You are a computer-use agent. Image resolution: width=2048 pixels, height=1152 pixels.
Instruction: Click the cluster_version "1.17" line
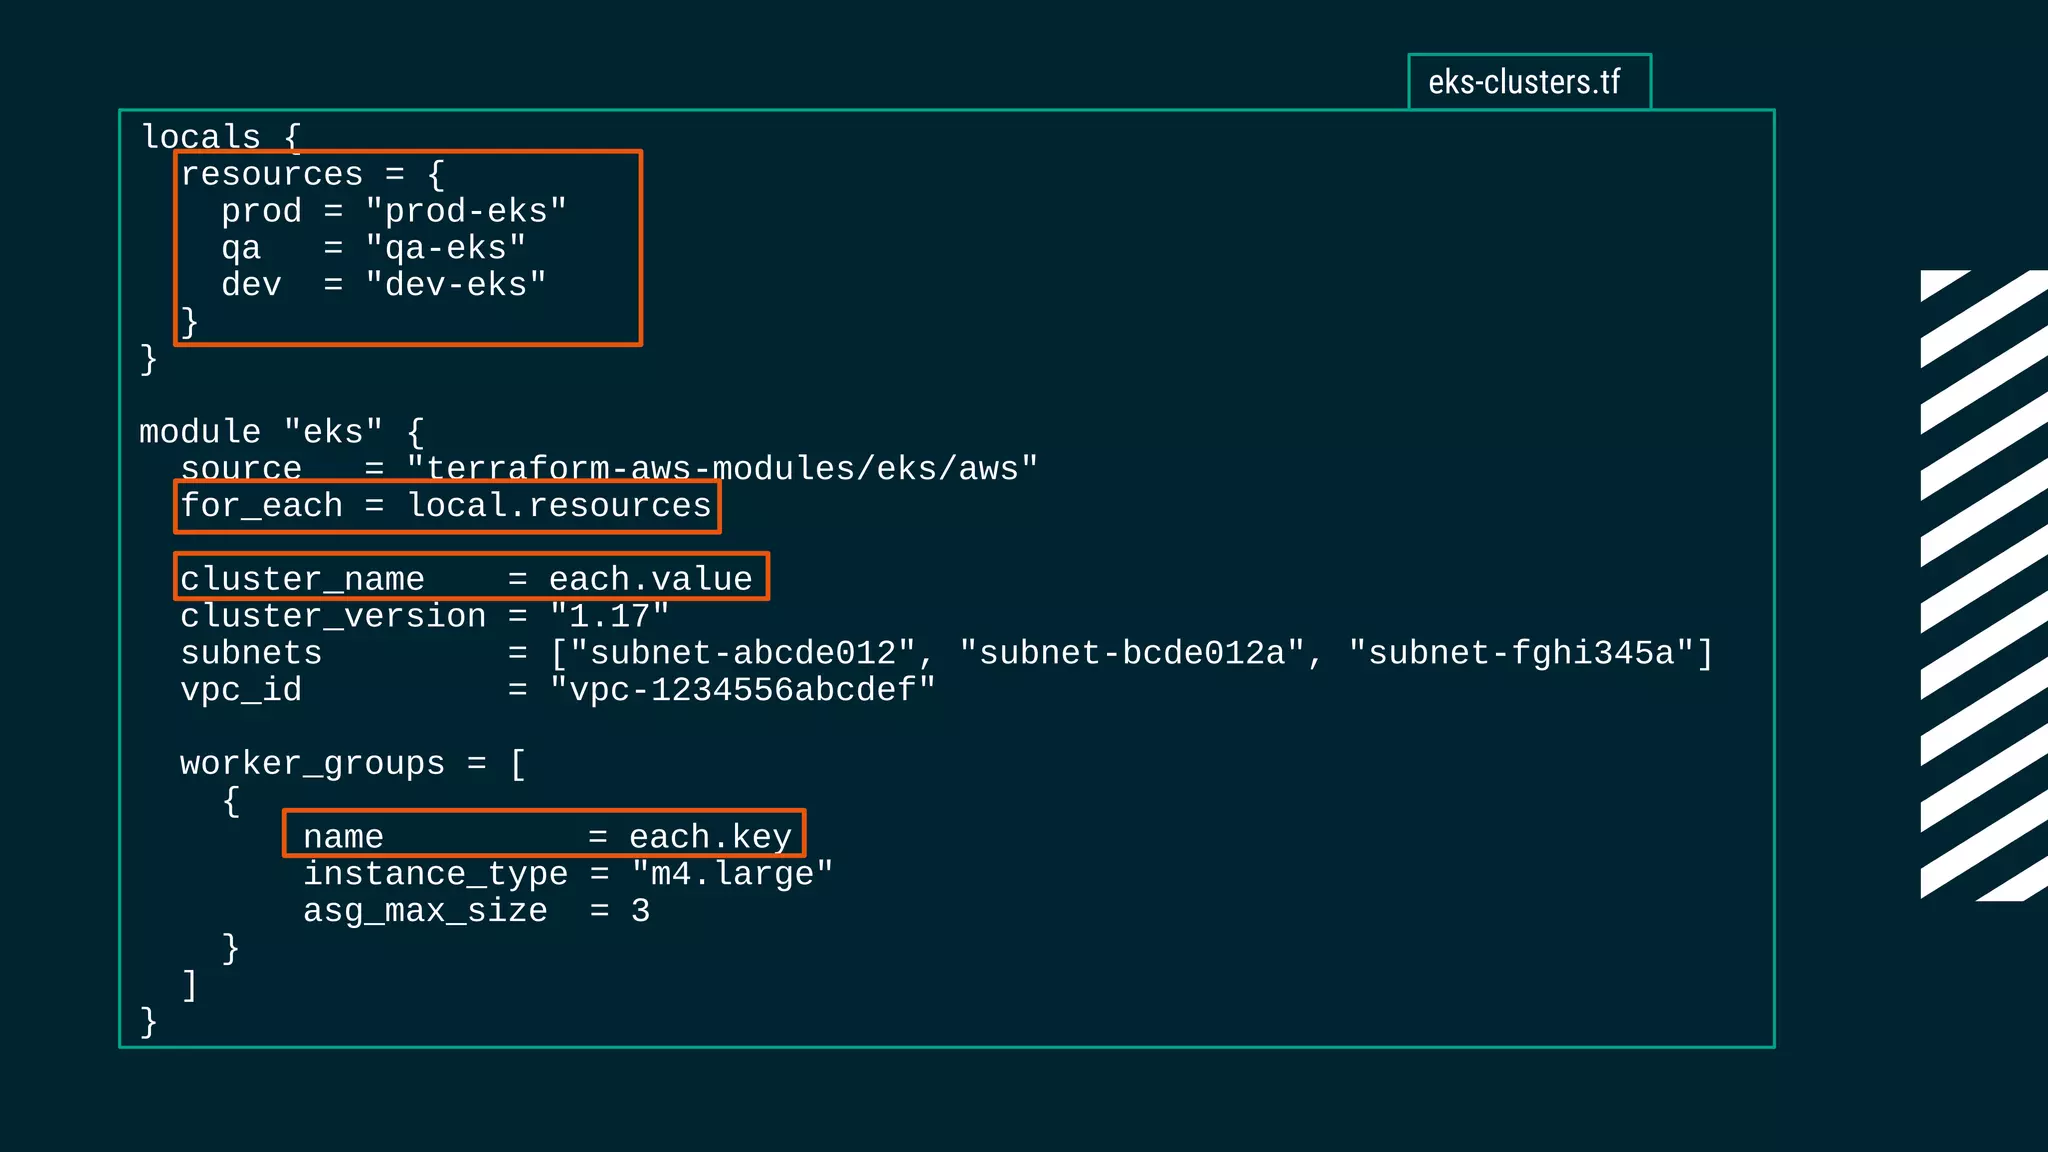425,616
